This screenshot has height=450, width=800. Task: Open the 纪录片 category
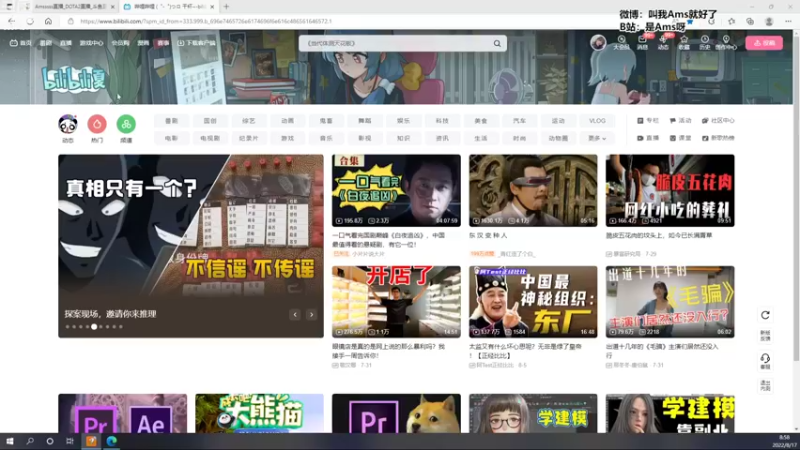249,138
